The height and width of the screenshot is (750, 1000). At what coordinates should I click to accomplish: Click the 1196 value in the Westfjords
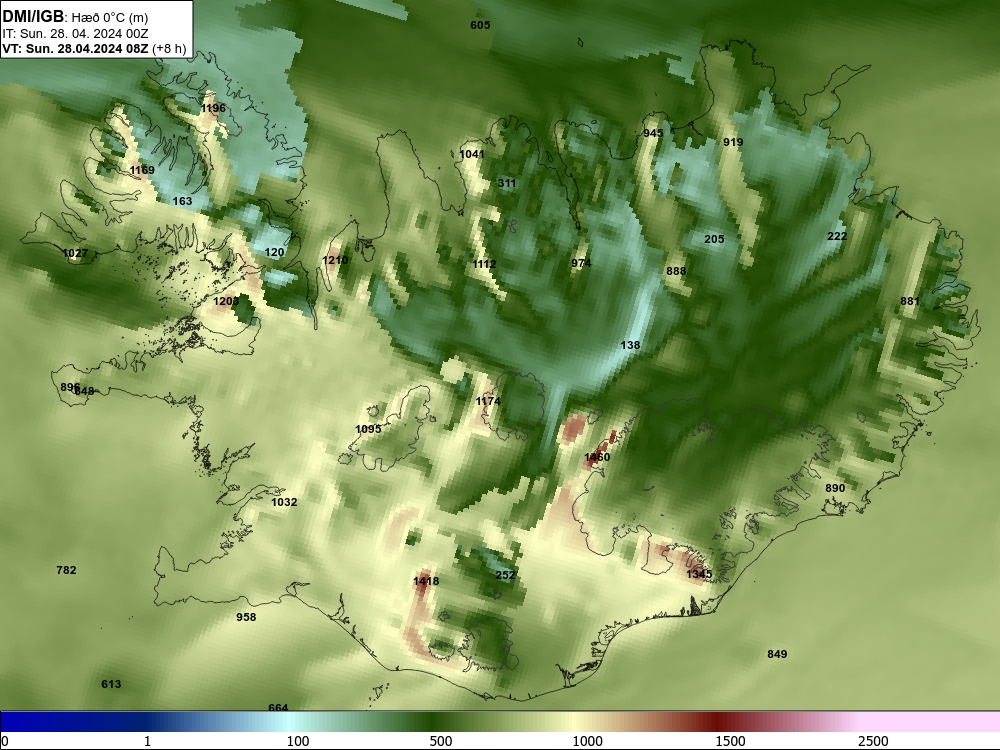(213, 108)
